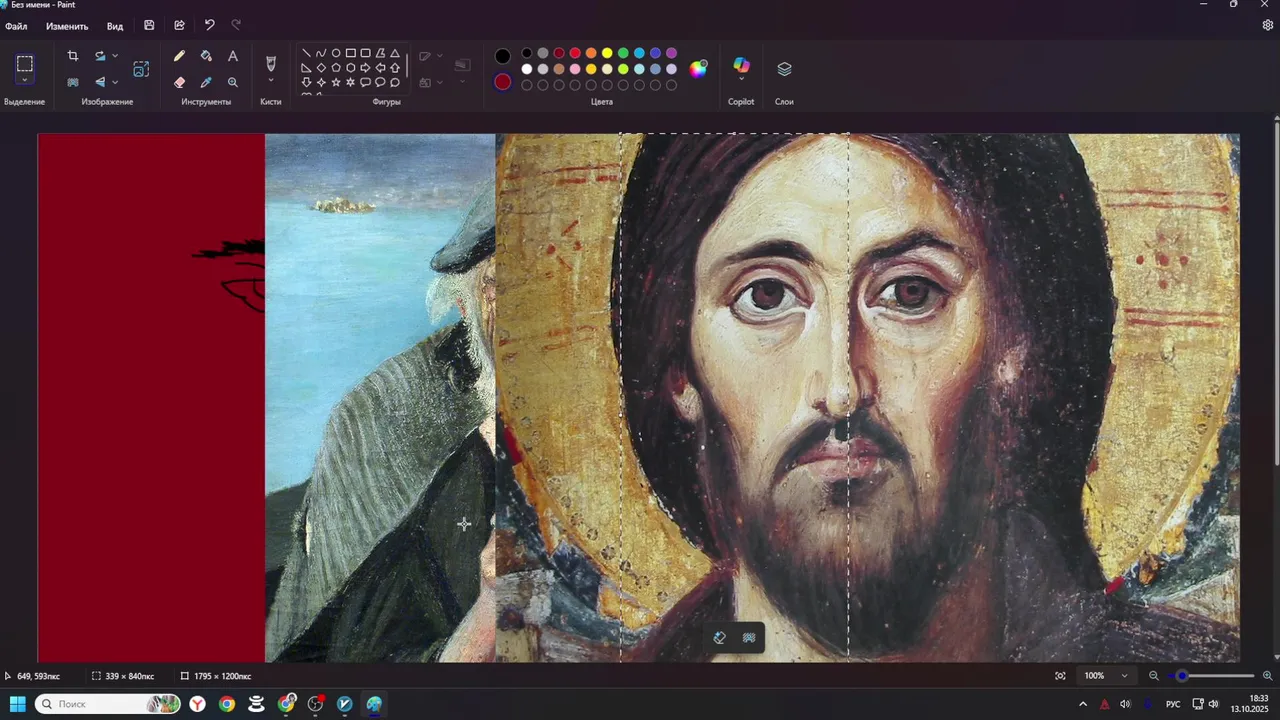Select the Fill bucket tool
The width and height of the screenshot is (1280, 720).
pyautogui.click(x=206, y=56)
